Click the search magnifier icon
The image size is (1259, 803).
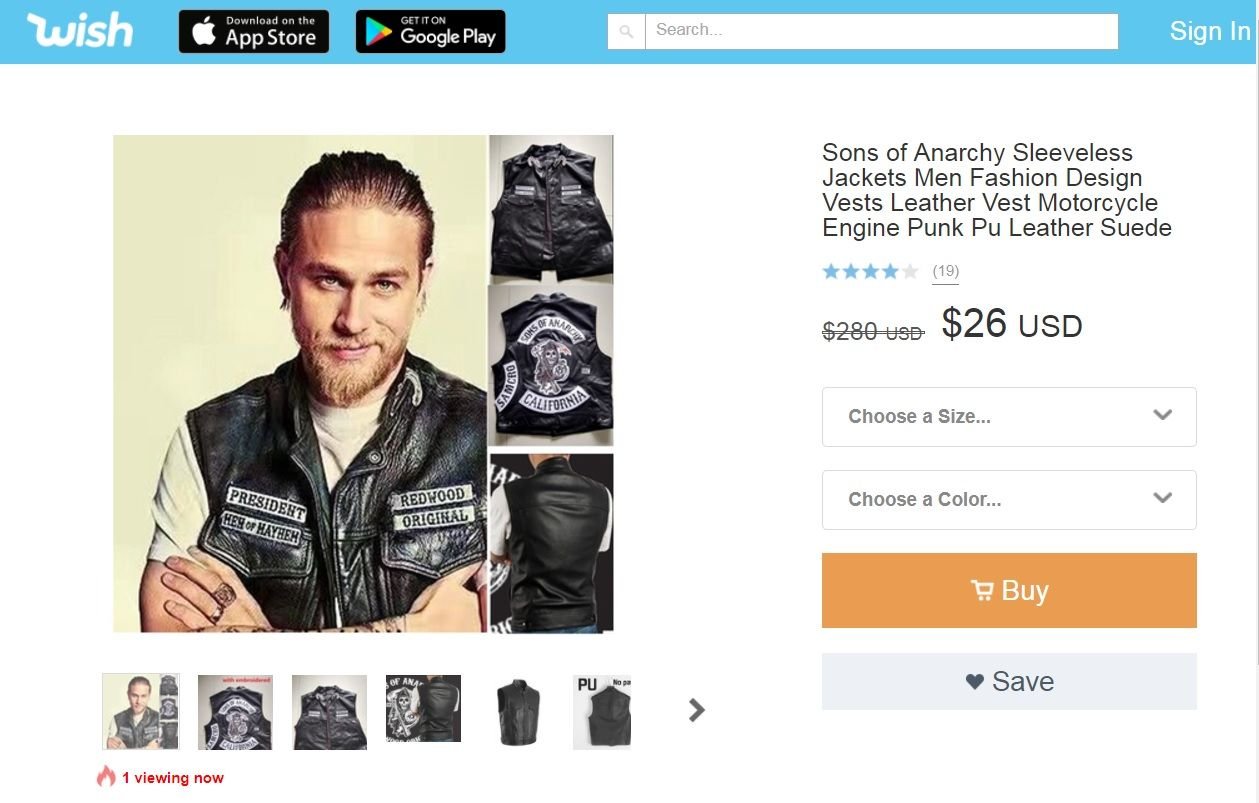(x=627, y=32)
